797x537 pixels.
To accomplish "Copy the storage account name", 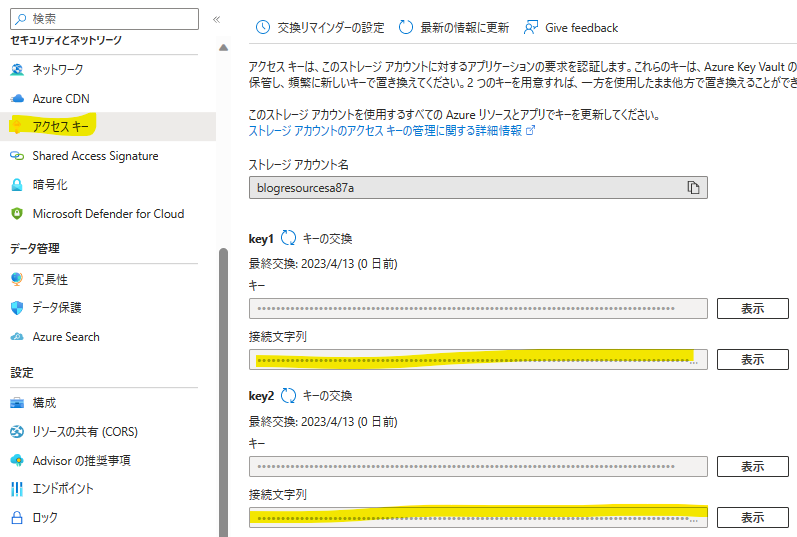I will pos(693,188).
